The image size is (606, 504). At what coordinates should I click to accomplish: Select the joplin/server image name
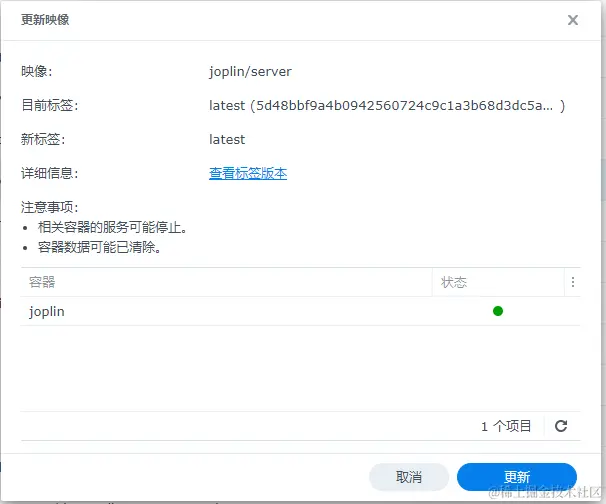pyautogui.click(x=250, y=72)
